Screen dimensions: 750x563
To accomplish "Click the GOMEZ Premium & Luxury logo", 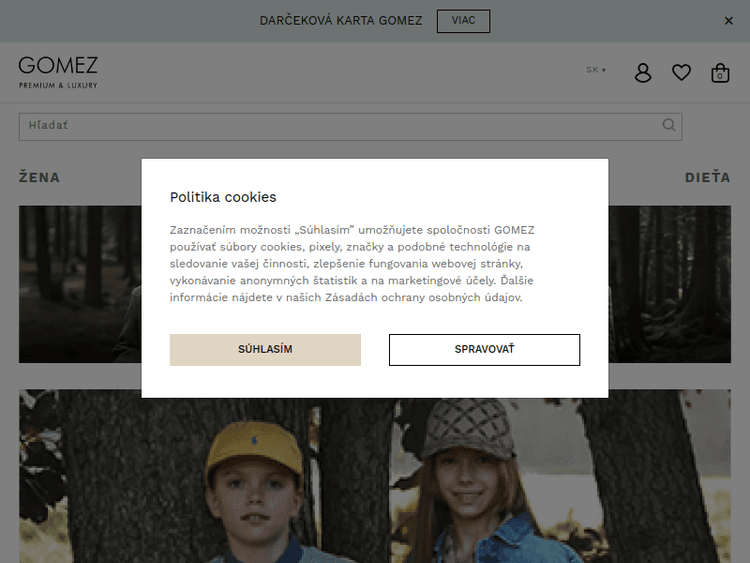I will click(58, 72).
